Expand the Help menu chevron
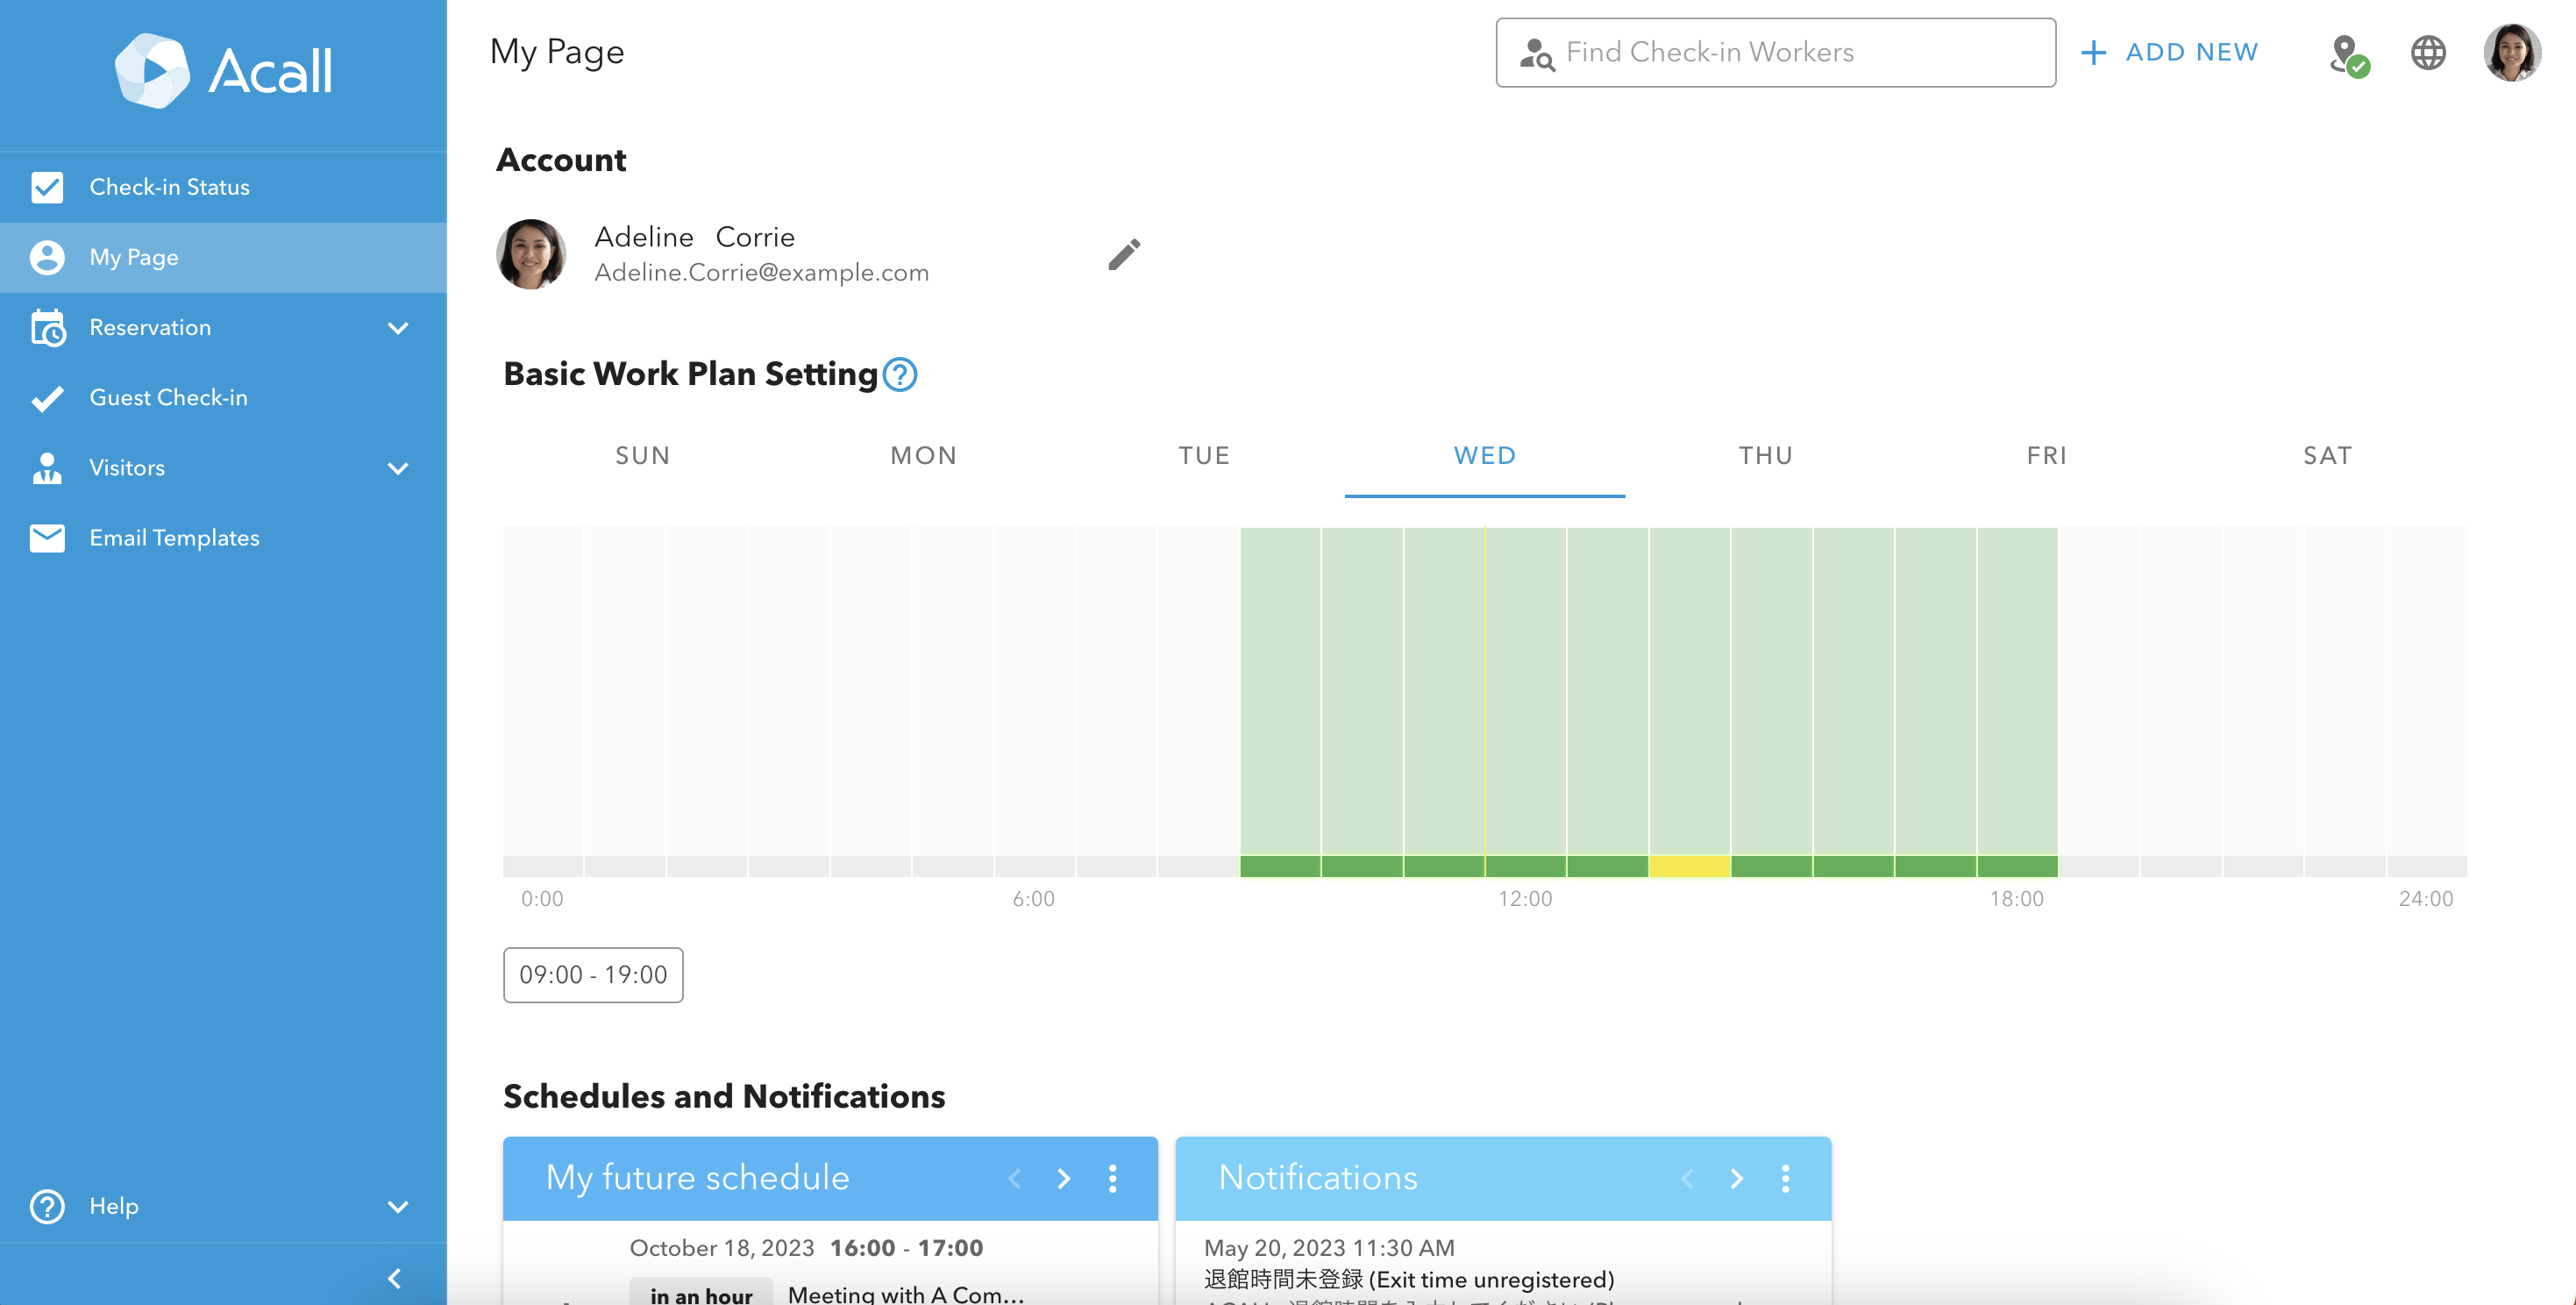 [x=397, y=1206]
